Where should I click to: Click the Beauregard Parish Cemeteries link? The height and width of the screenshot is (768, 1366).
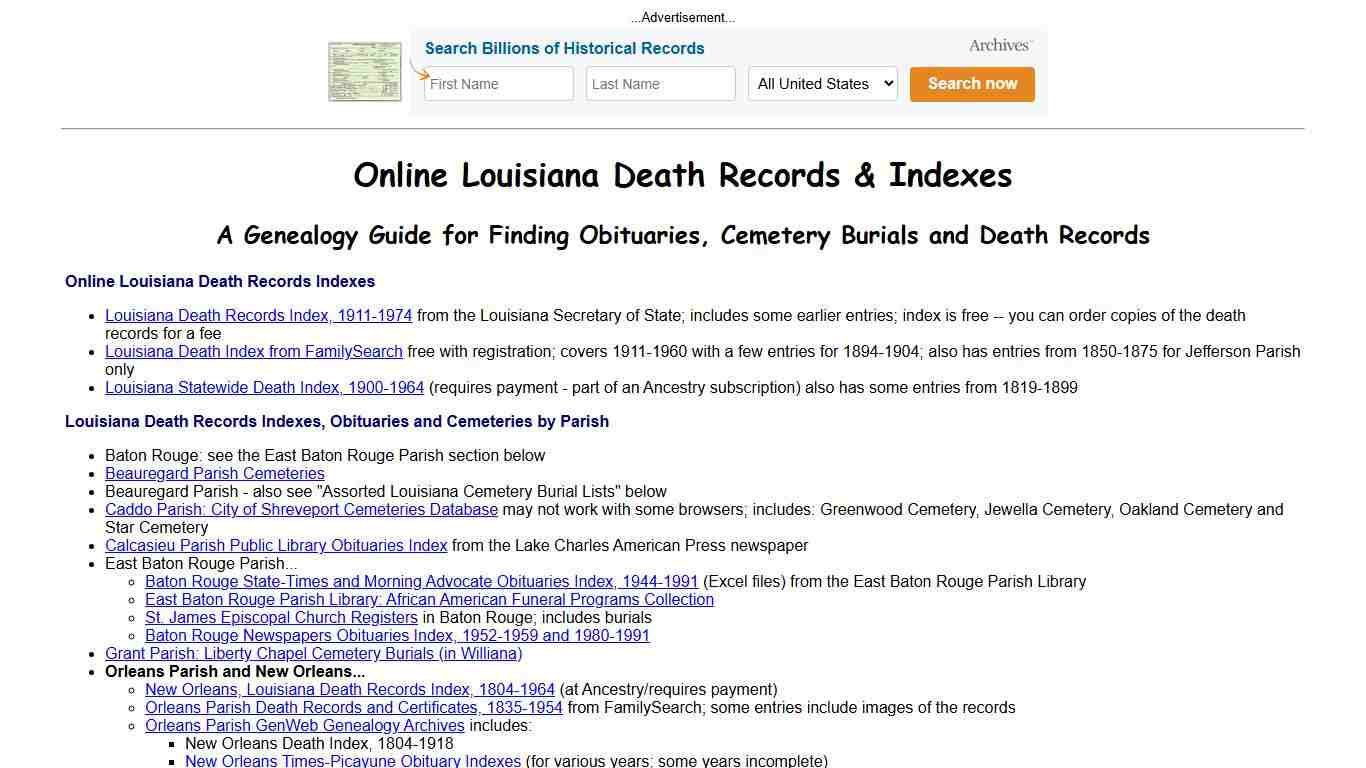(214, 473)
